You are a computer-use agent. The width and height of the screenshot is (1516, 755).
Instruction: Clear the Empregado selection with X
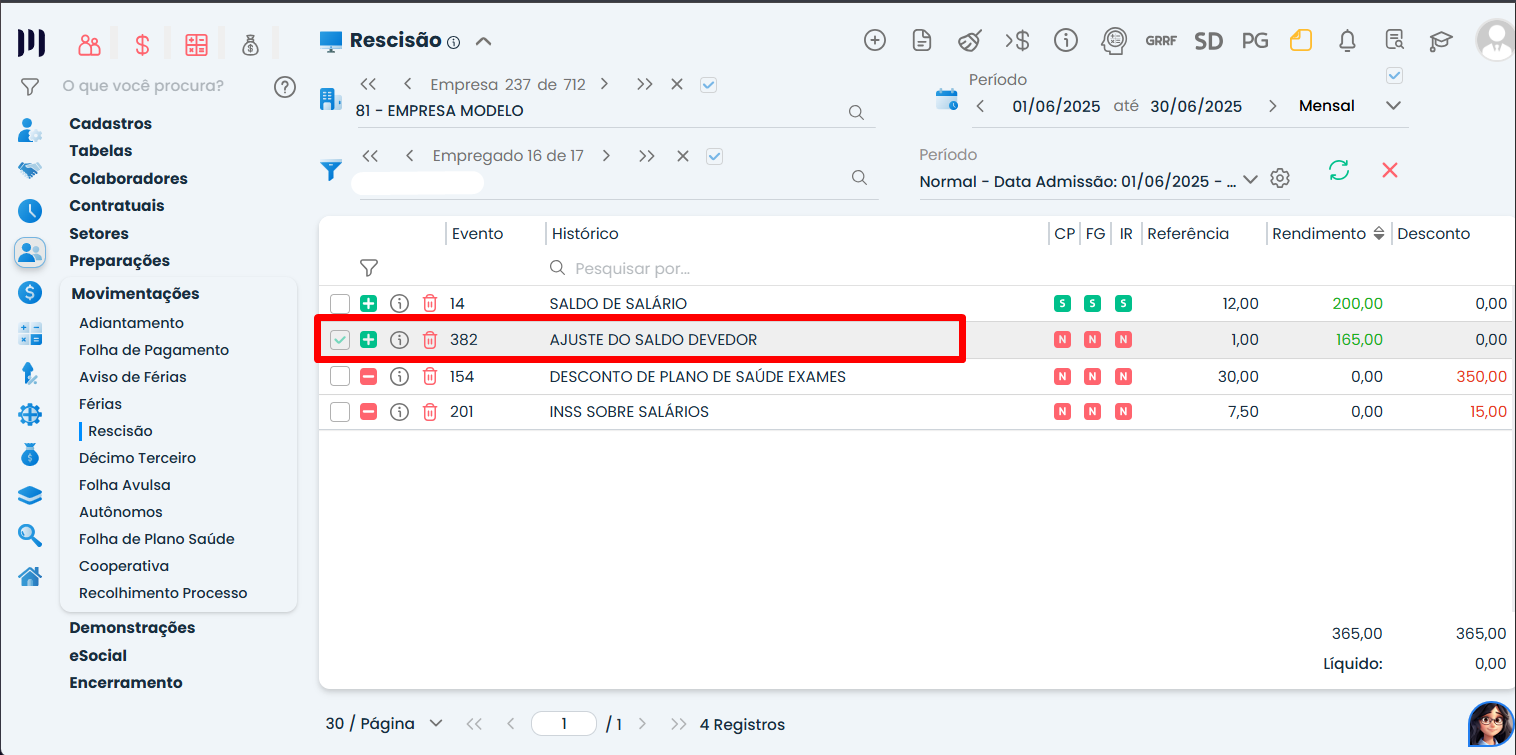point(683,156)
